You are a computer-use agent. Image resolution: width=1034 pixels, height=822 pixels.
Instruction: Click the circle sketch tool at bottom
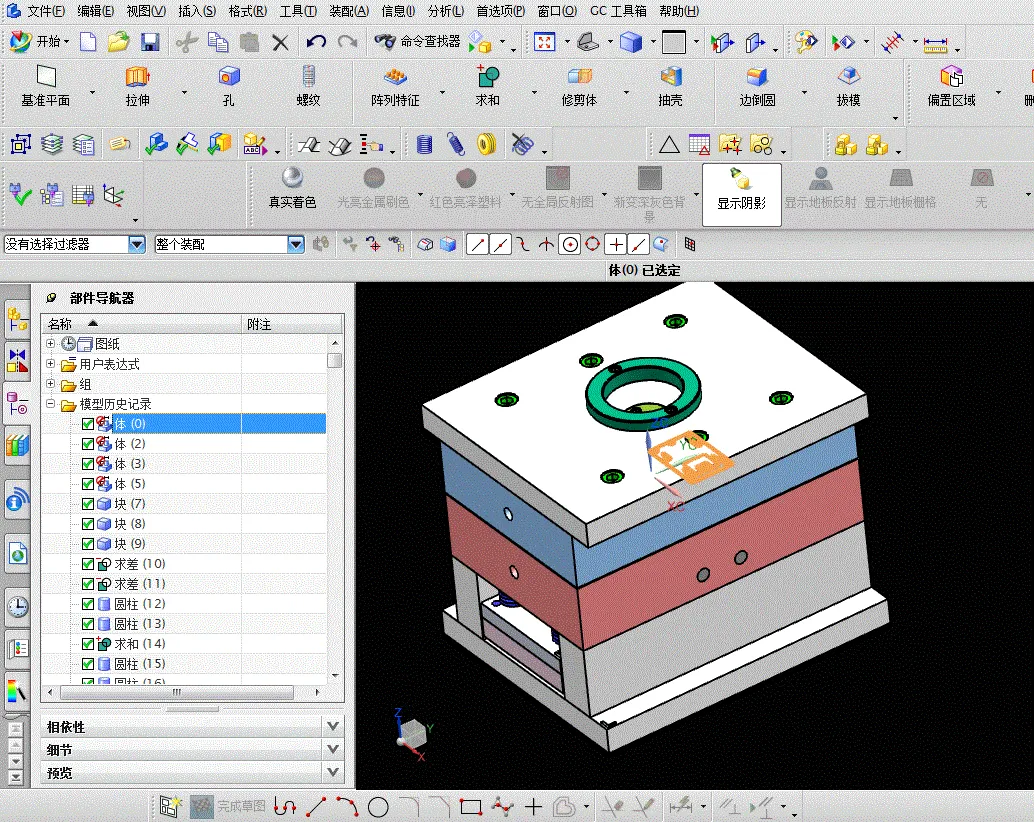(378, 807)
